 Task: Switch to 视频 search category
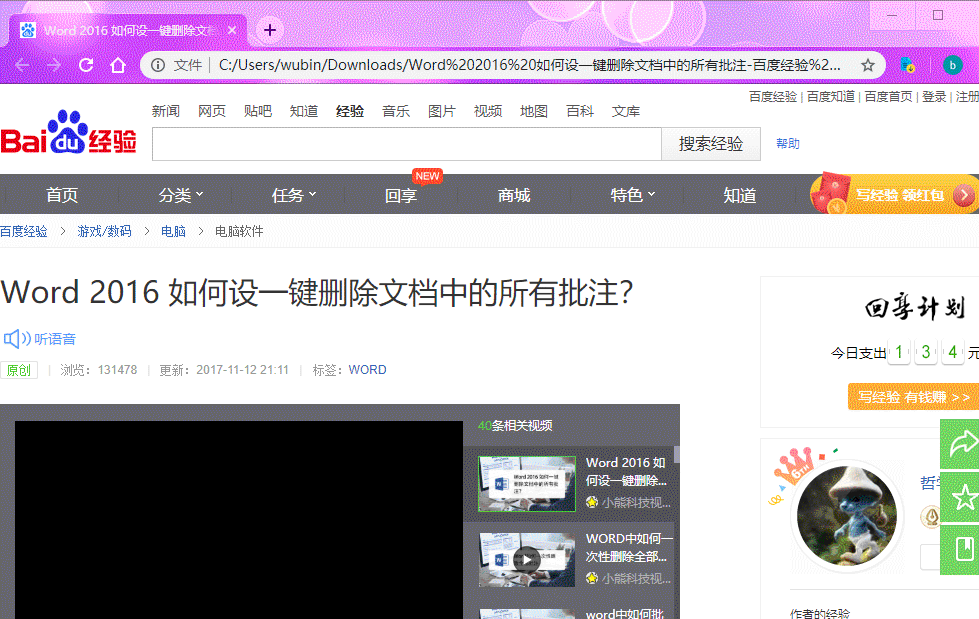[488, 111]
